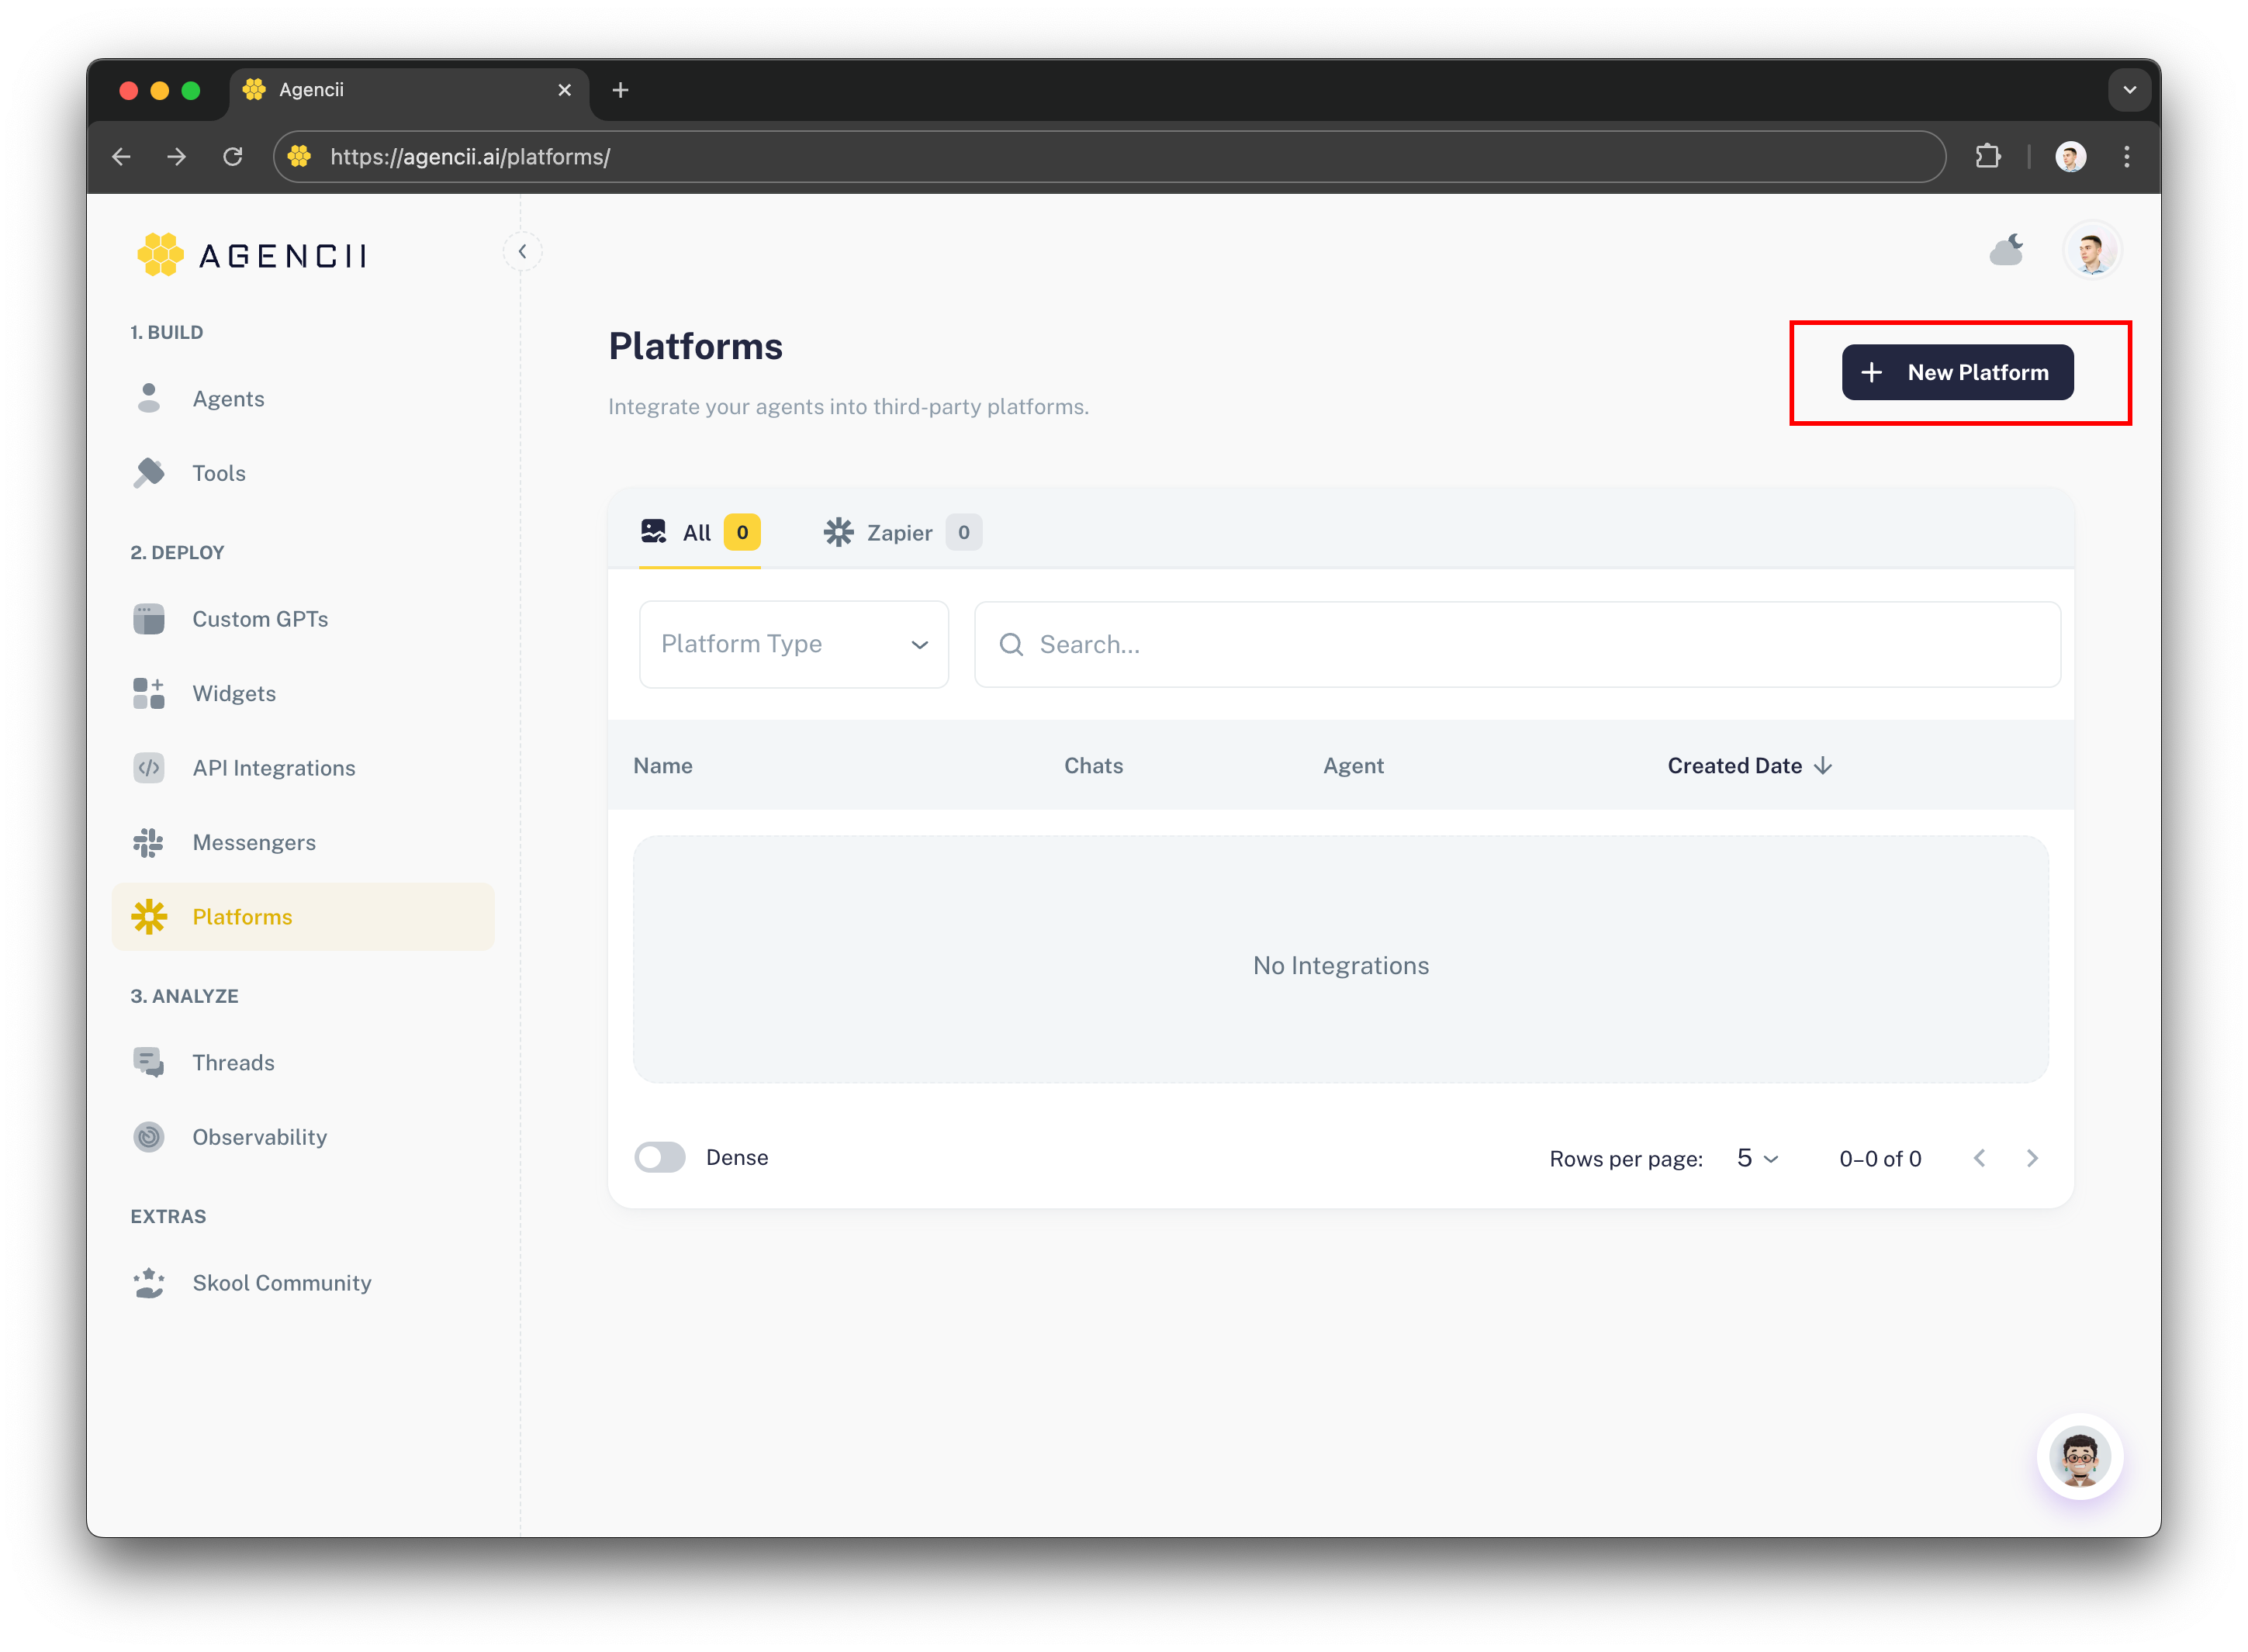Click the Tools hammer icon

149,473
